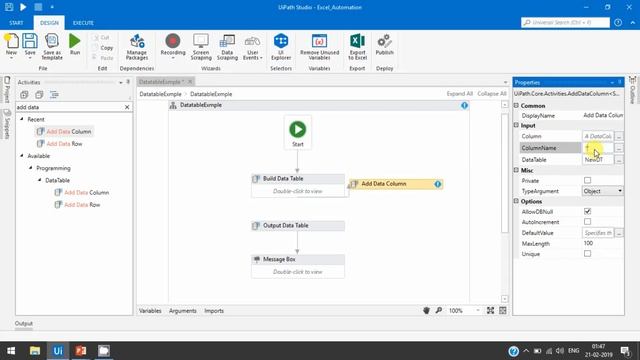Click the designer magnifier search icon
The image size is (640, 360).
439,311
